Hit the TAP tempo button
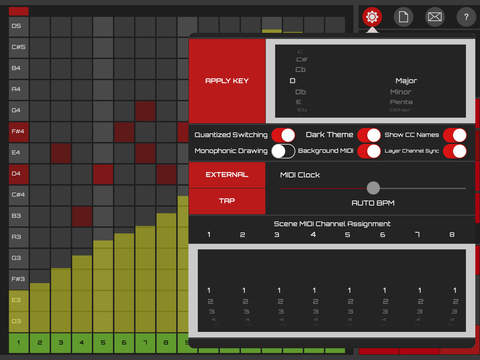480x360 pixels. [227, 201]
